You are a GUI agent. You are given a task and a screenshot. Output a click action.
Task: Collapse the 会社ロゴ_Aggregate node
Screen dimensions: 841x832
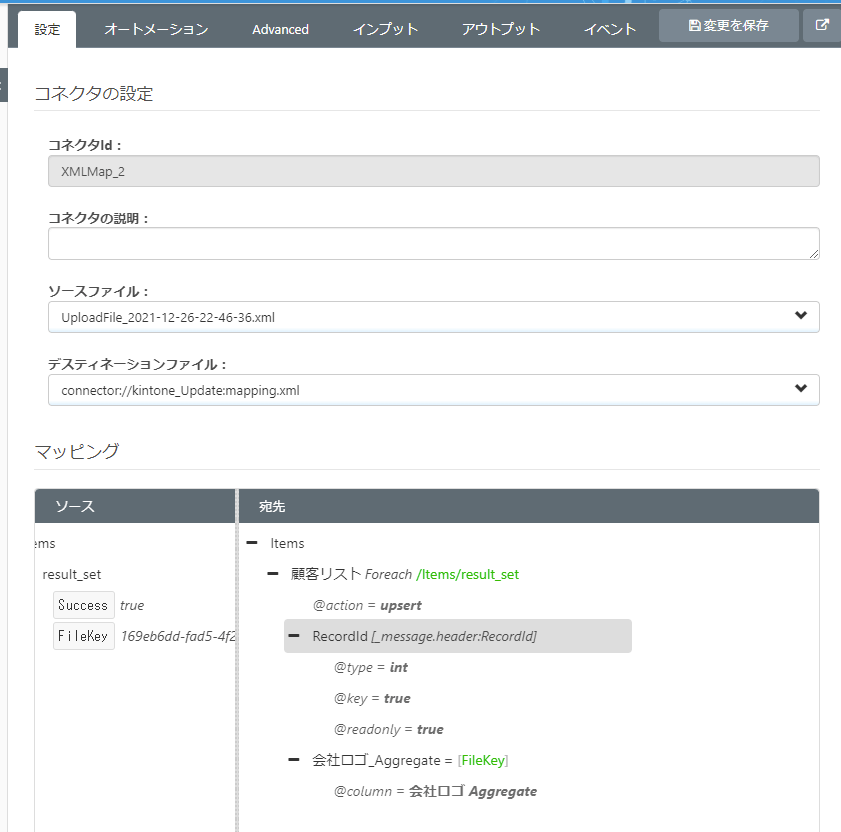[294, 760]
